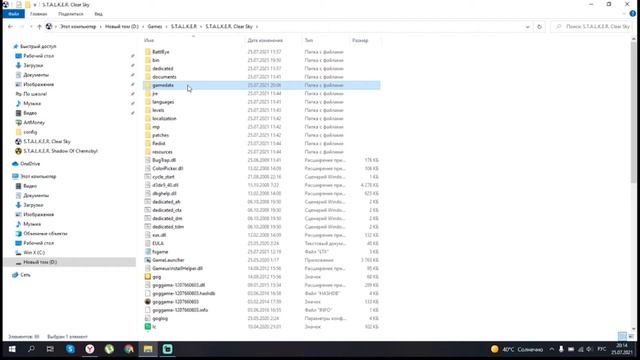Select the ColorPicker.dll file
Image resolution: width=640 pixels, height=360 pixels.
pyautogui.click(x=168, y=168)
